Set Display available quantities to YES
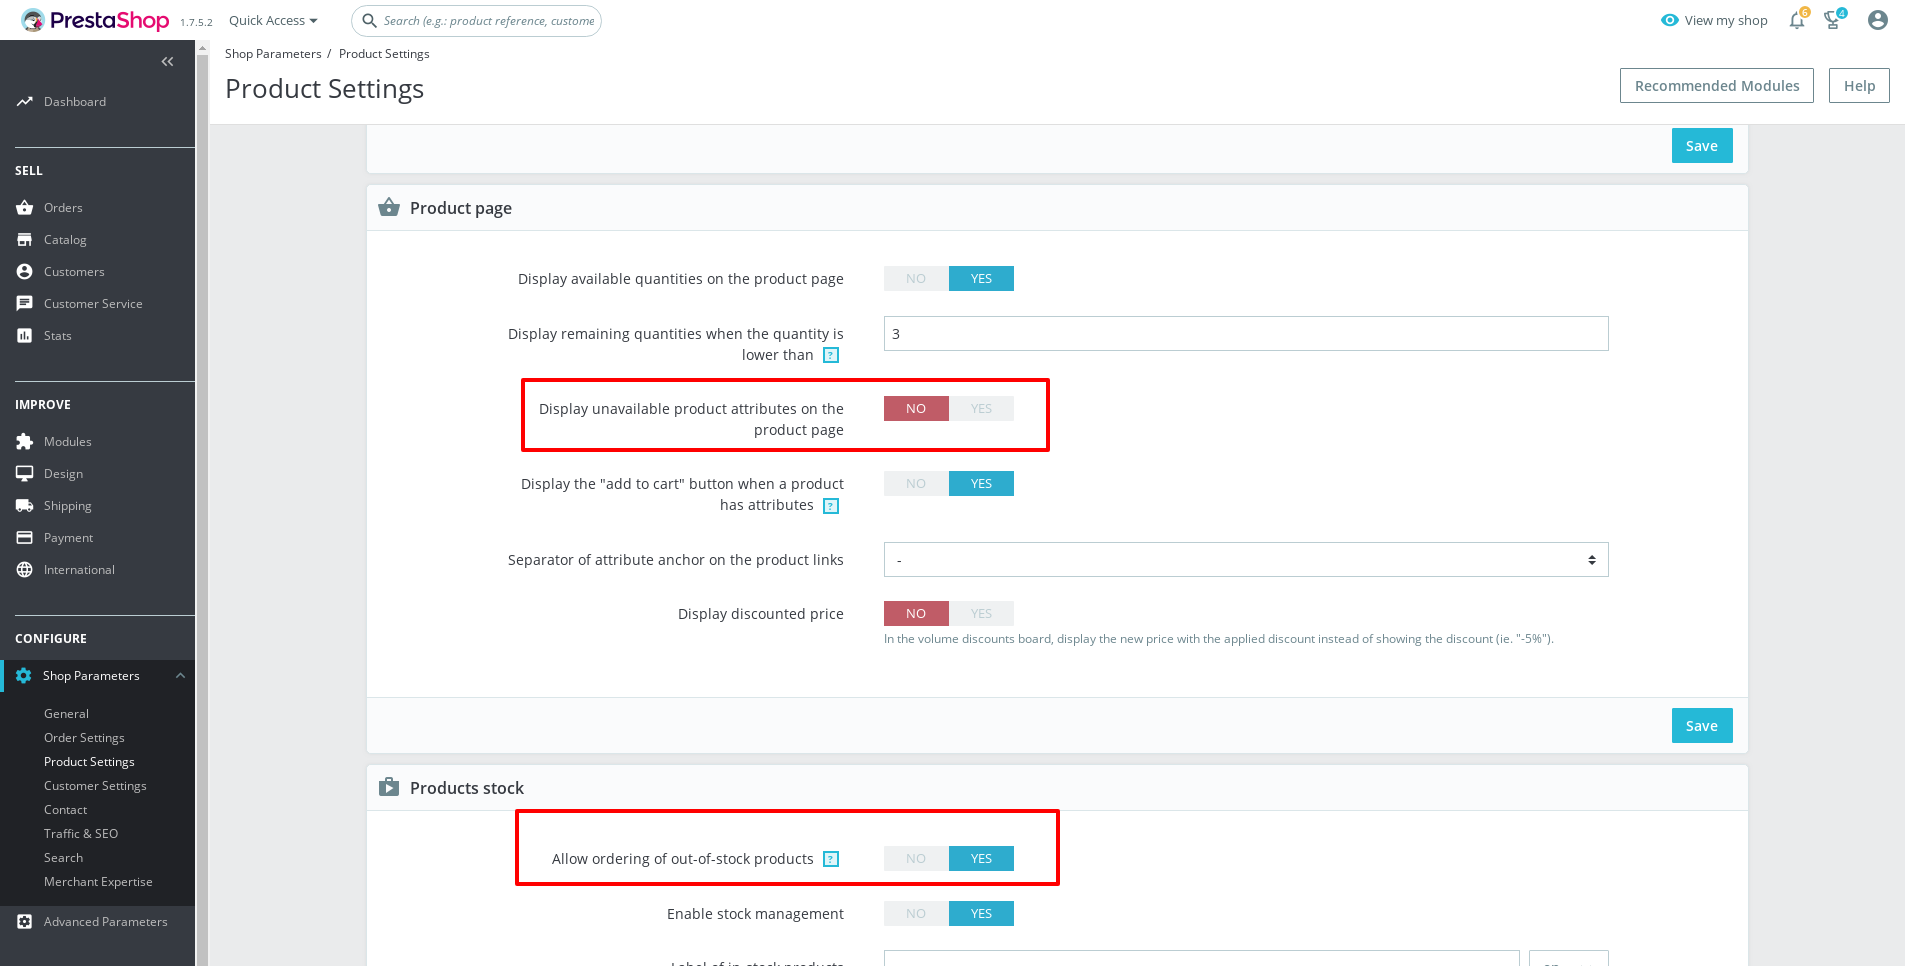Image resolution: width=1905 pixels, height=966 pixels. 981,279
